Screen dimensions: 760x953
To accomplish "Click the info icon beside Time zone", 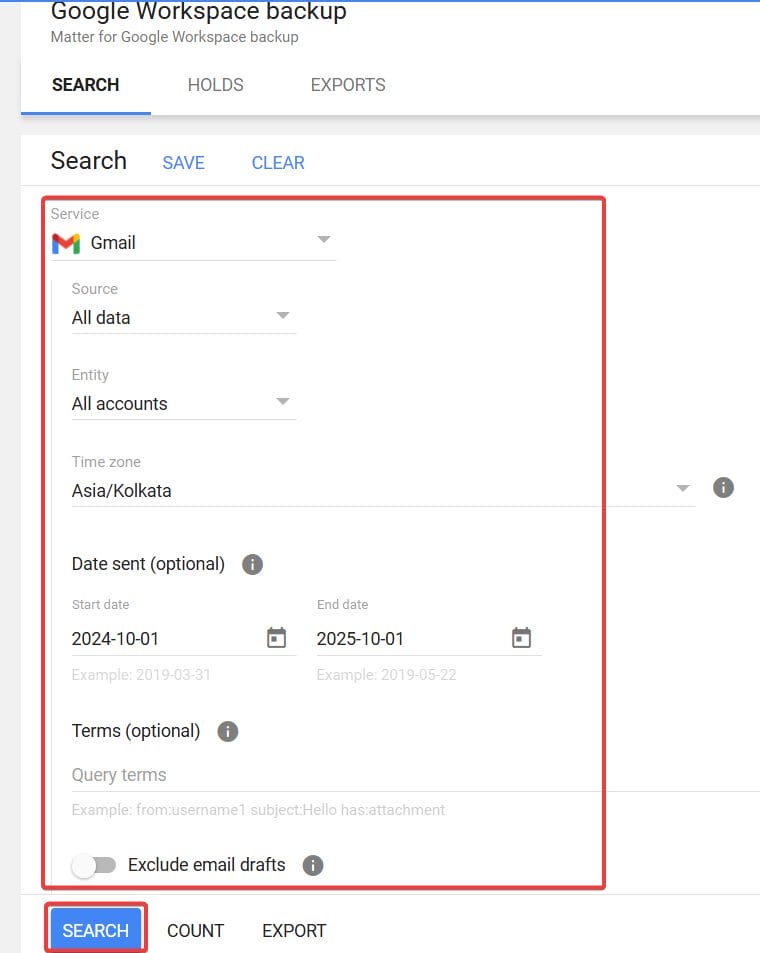I will point(723,488).
